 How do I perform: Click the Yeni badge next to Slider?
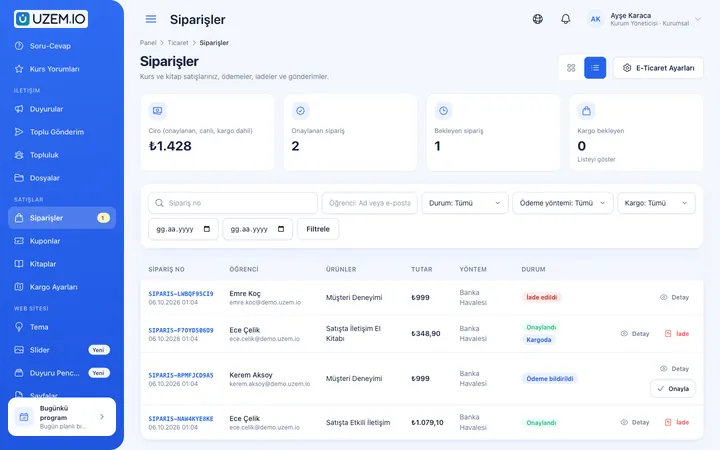click(x=99, y=350)
